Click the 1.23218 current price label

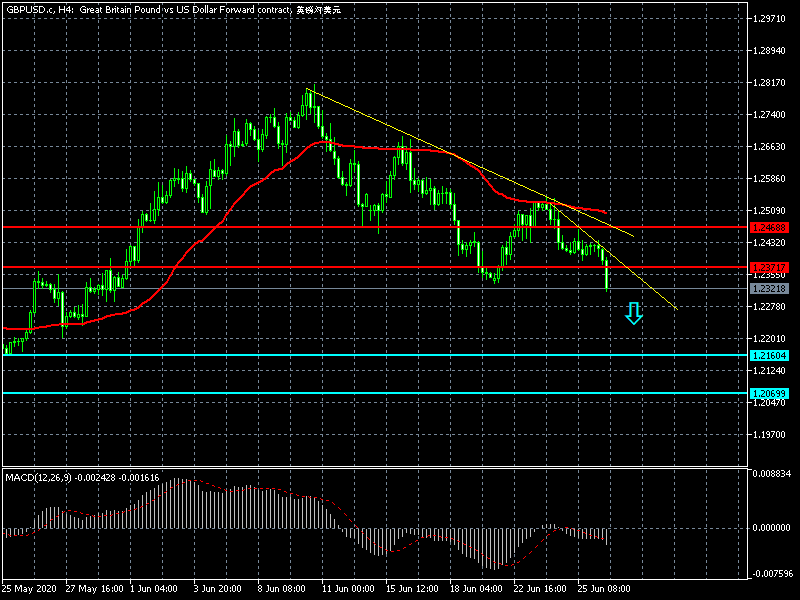point(769,289)
